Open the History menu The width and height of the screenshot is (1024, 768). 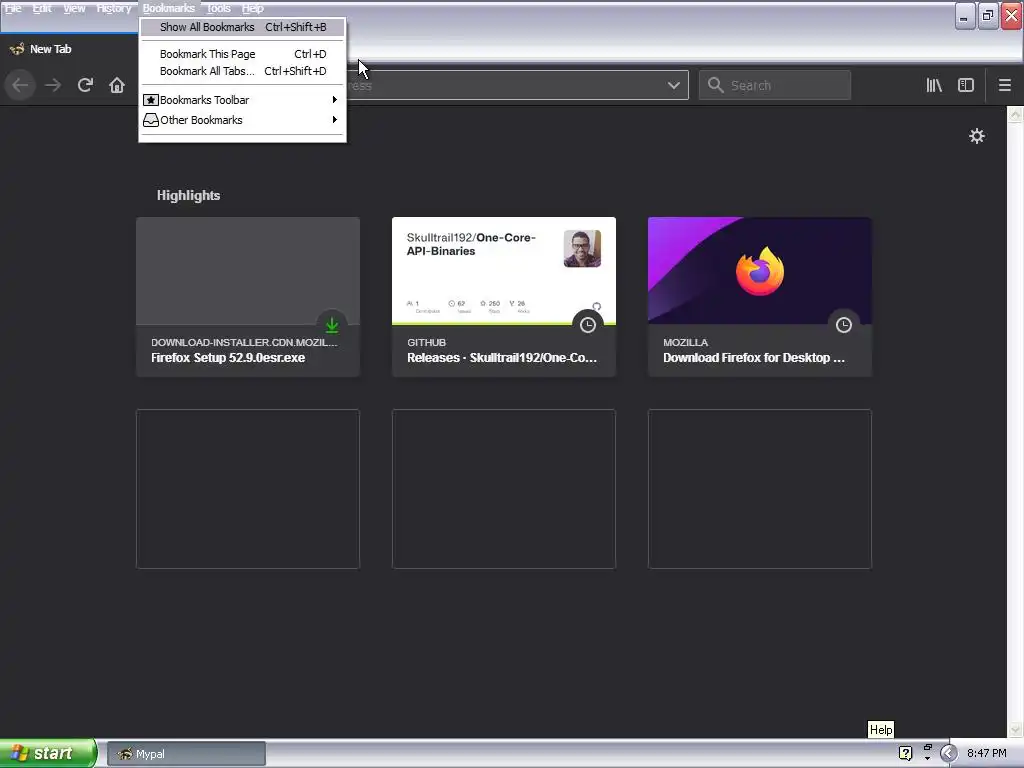(114, 8)
